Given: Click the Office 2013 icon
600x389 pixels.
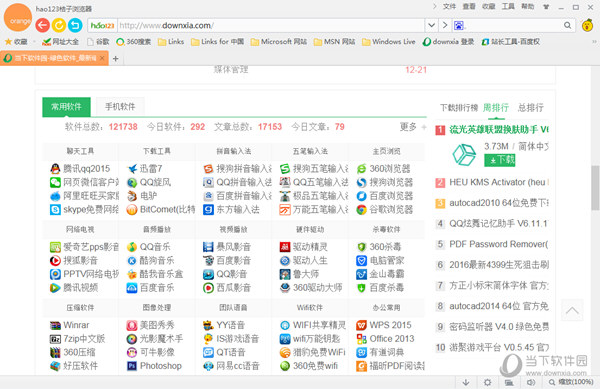Looking at the screenshot, I should pos(362,339).
